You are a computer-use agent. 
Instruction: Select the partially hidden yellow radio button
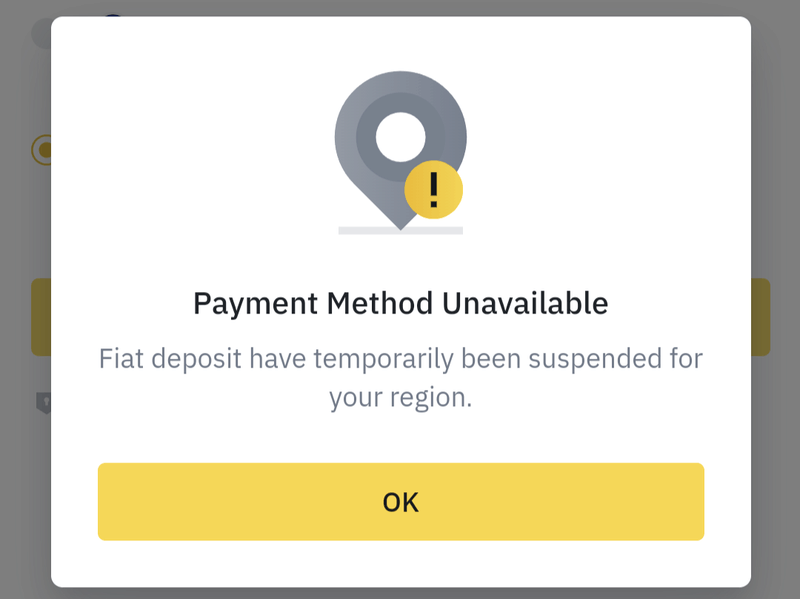(x=42, y=150)
